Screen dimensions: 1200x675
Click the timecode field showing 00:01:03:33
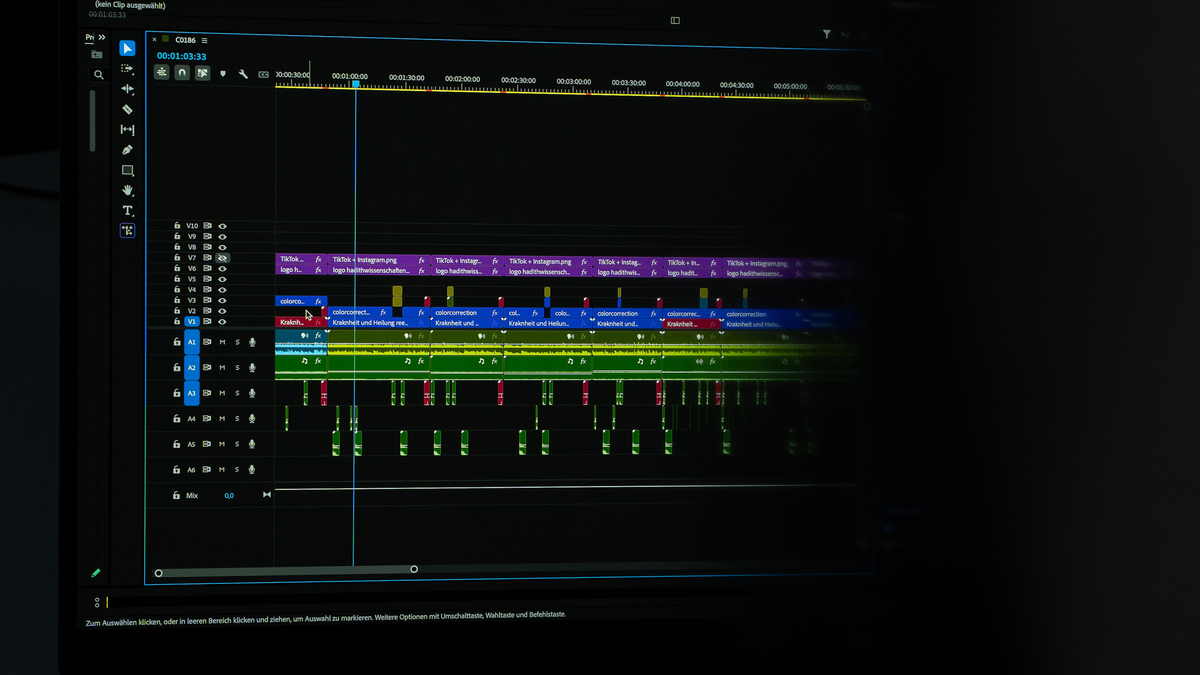click(183, 56)
